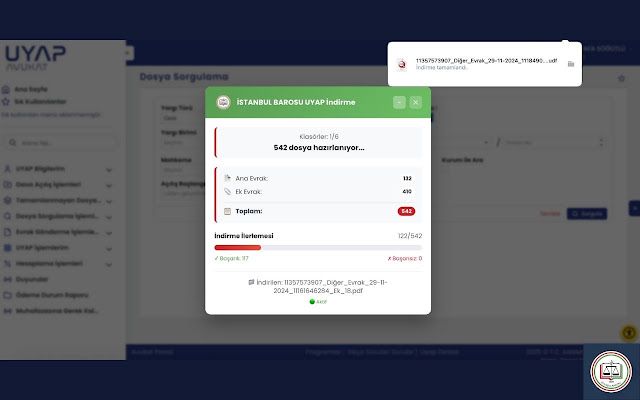Click into the sidebar menu search field
640x400 pixels.
pyautogui.click(x=62, y=142)
